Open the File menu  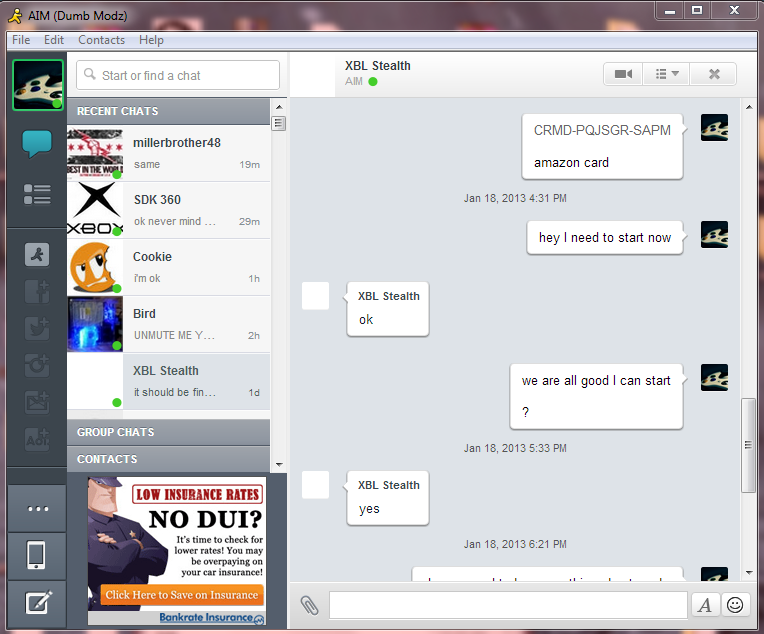pos(21,40)
